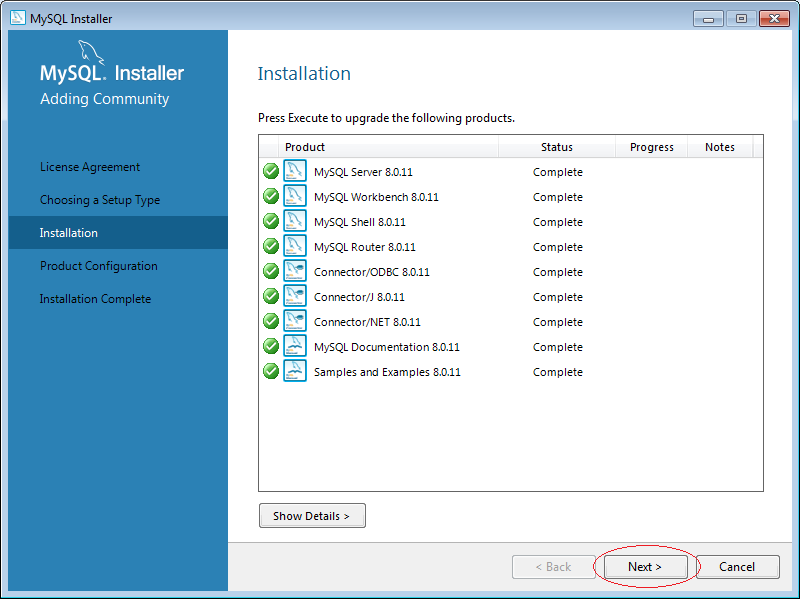Image resolution: width=800 pixels, height=599 pixels.
Task: Click the Progress column header
Action: [652, 147]
